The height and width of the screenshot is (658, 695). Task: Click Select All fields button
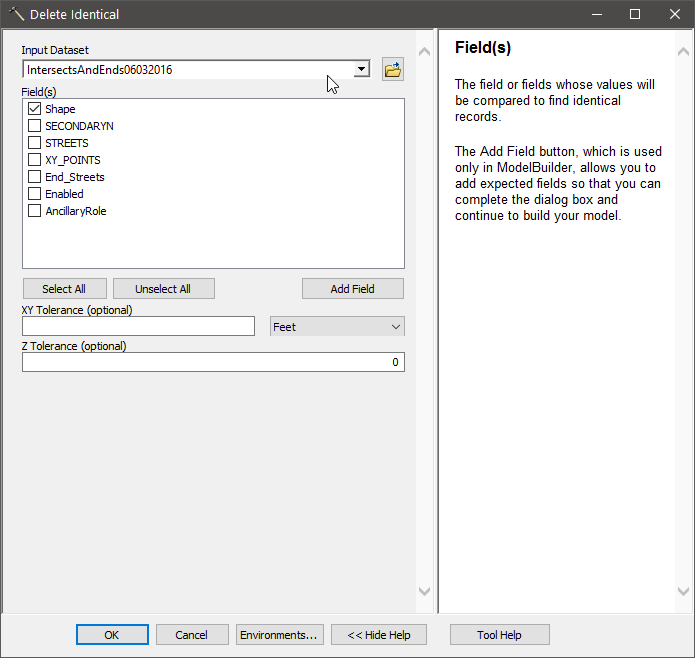coord(64,288)
